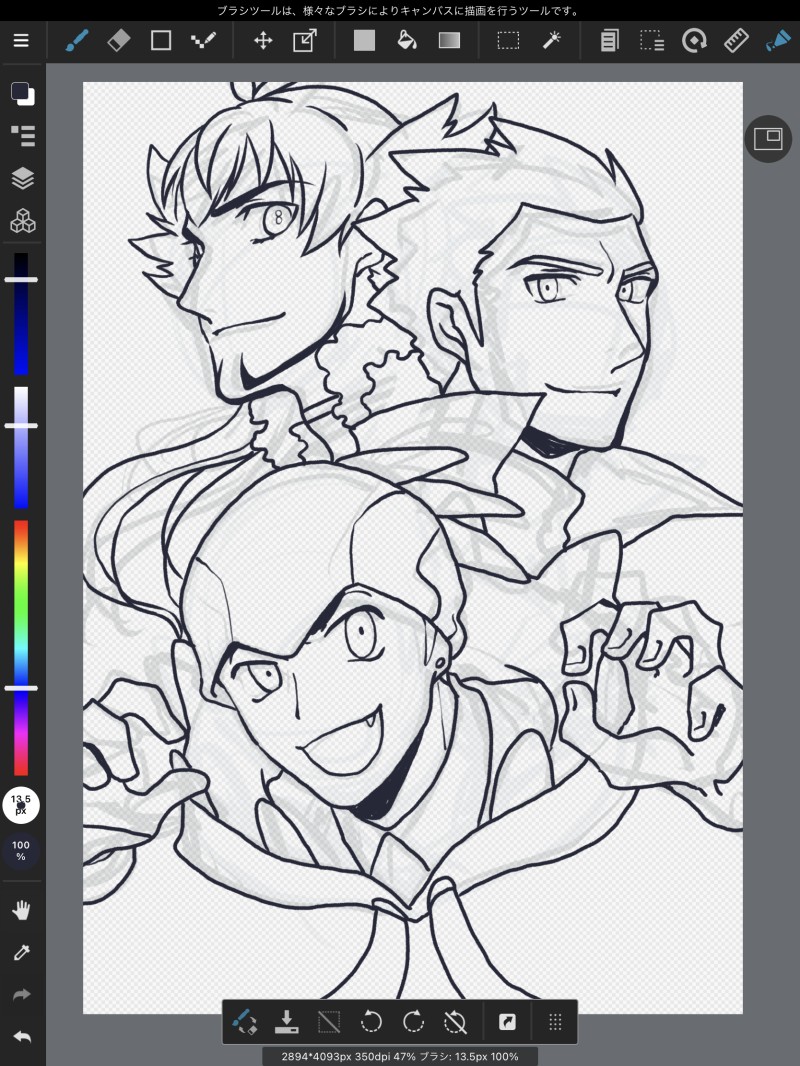This screenshot has height=1066, width=800.
Task: Toggle brush/eraser switch in bottom bar
Action: coord(245,1022)
